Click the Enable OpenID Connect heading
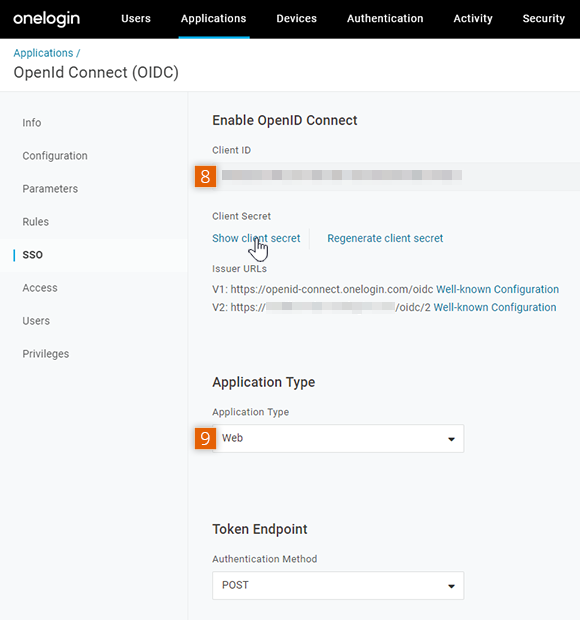Image resolution: width=580 pixels, height=620 pixels. pos(285,120)
